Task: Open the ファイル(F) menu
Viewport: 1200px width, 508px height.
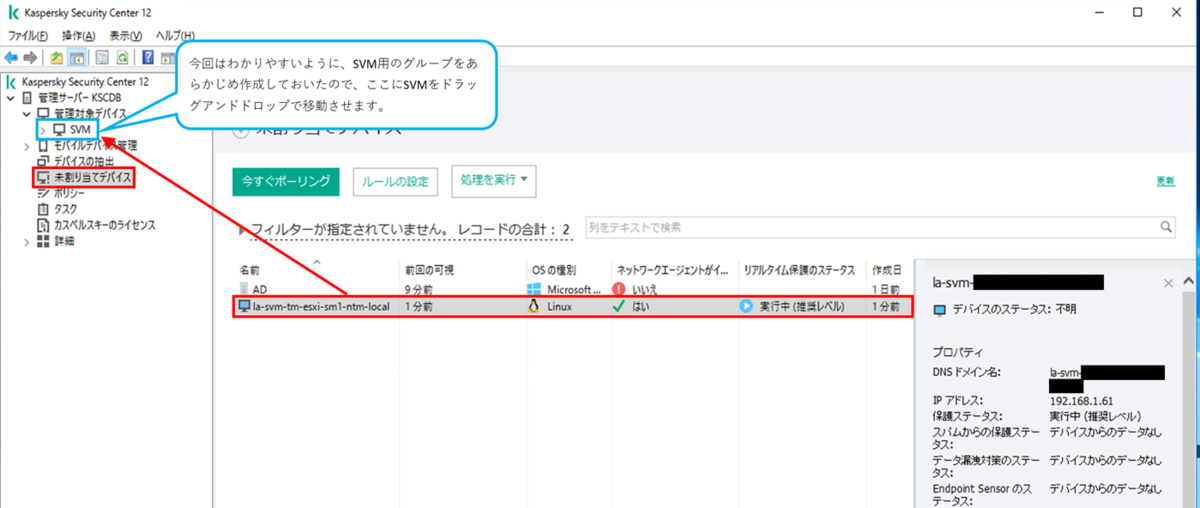Action: [x=27, y=35]
